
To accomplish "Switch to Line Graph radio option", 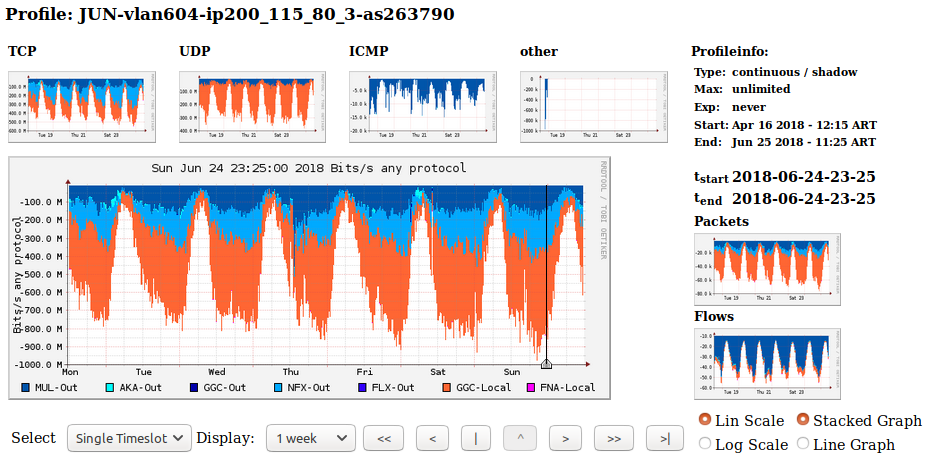I will [x=803, y=444].
